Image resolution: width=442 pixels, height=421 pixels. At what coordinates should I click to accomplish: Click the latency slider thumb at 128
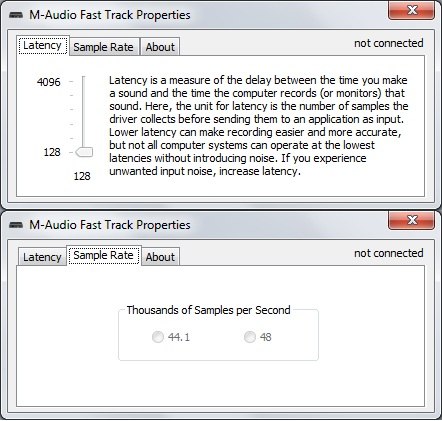[x=84, y=152]
